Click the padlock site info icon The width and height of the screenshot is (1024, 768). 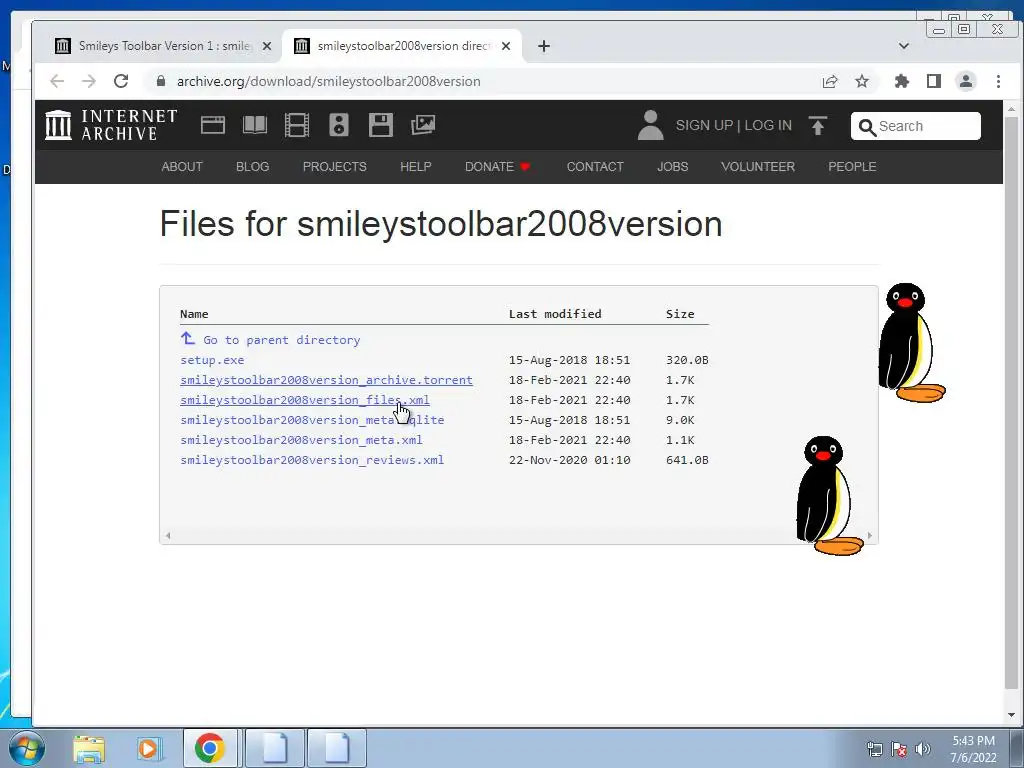pos(161,81)
